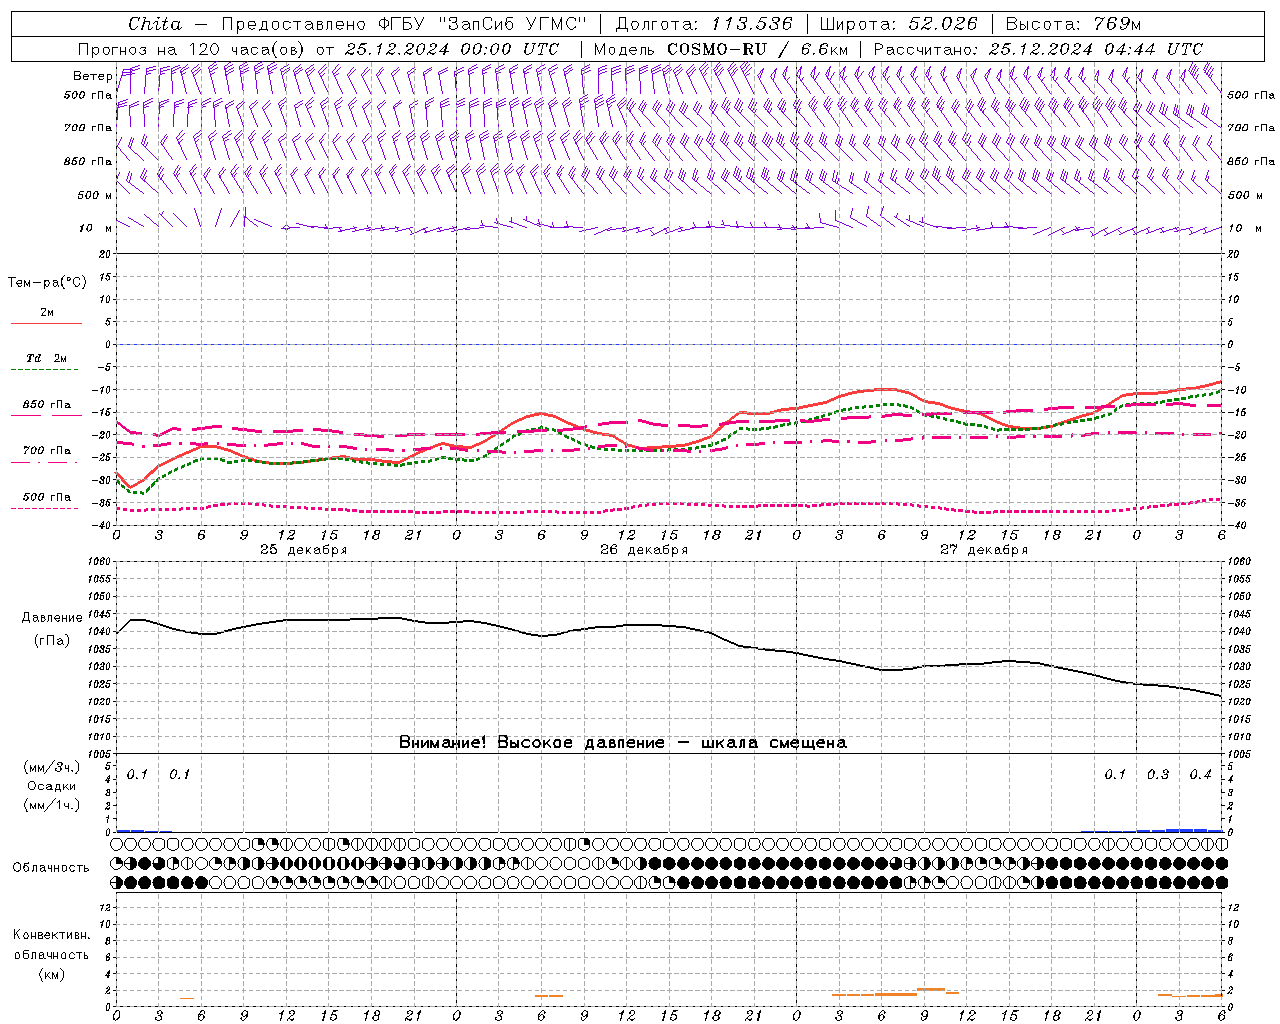The width and height of the screenshot is (1280, 1024).
Task: Click the "850 гПа" temperature legend entry
Action: tap(46, 405)
